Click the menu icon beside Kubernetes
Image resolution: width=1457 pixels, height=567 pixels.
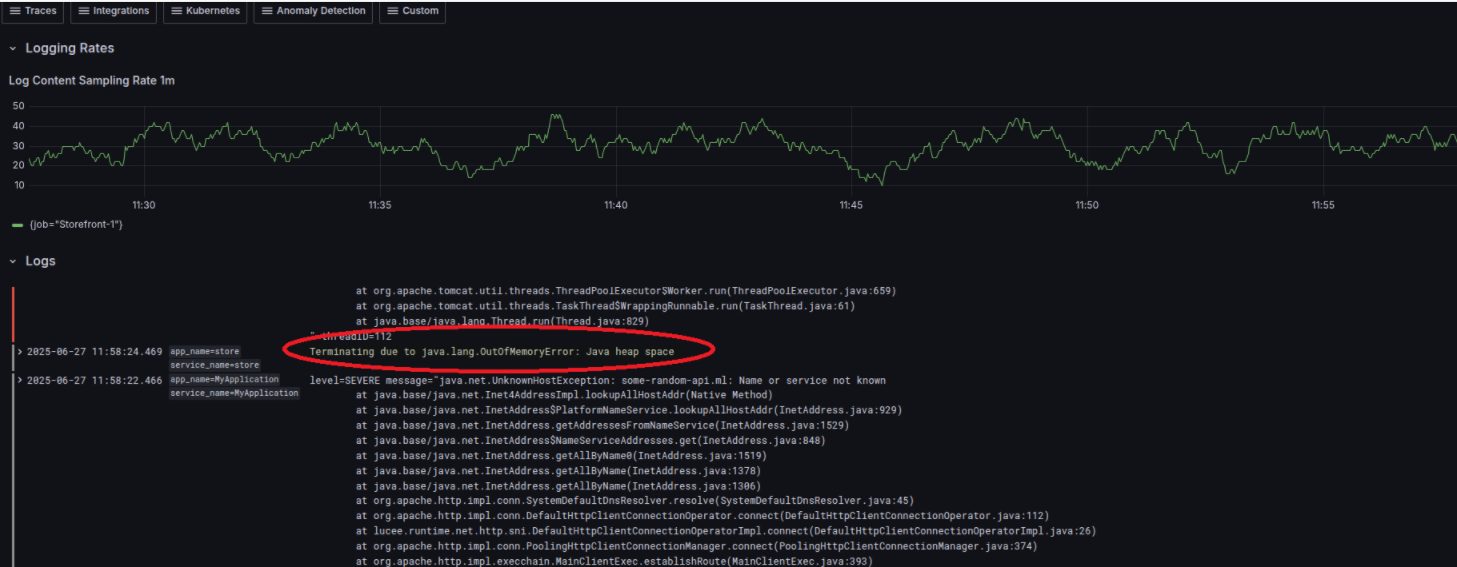[176, 11]
